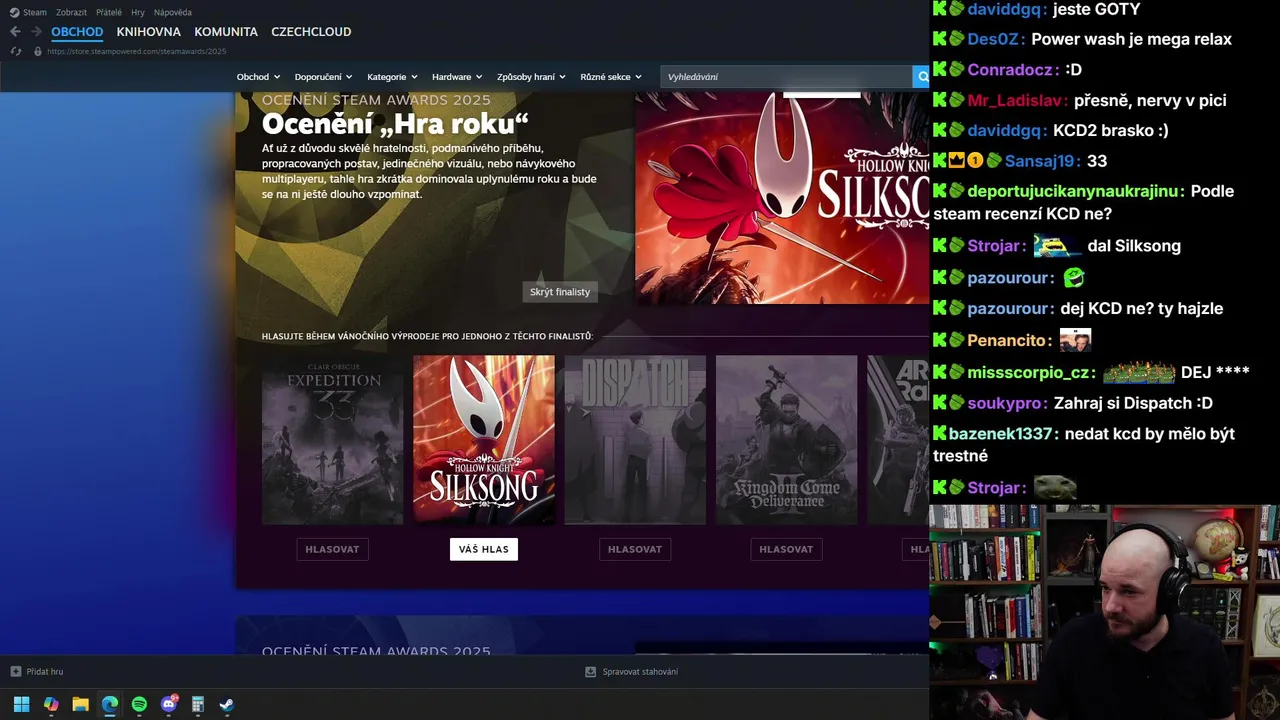Click the username Conradocz in chat
The height and width of the screenshot is (720, 1280).
(x=1011, y=69)
